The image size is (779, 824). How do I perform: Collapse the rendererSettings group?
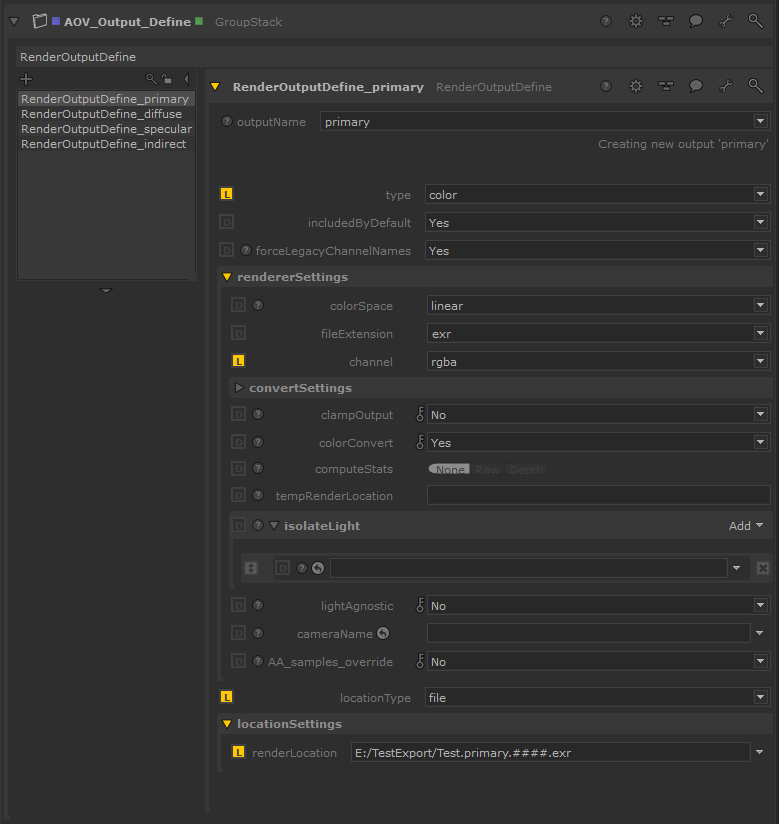click(227, 277)
